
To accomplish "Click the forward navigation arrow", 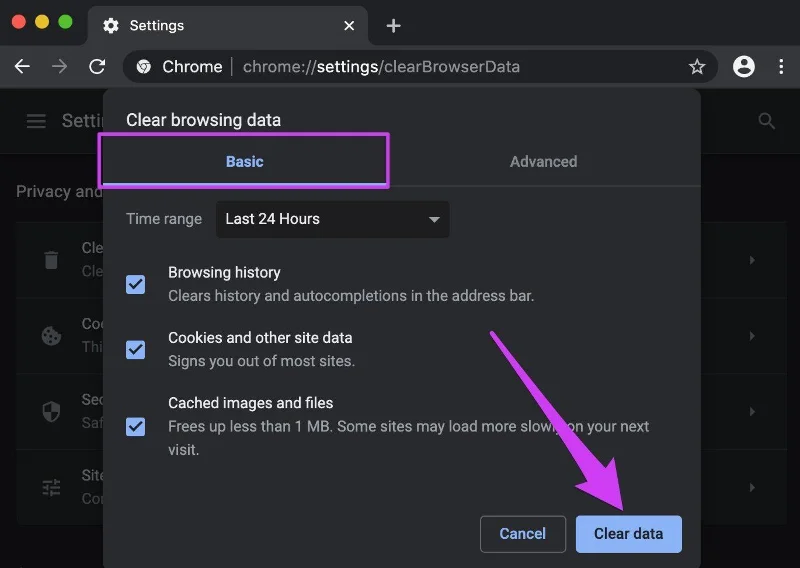I will coord(59,66).
